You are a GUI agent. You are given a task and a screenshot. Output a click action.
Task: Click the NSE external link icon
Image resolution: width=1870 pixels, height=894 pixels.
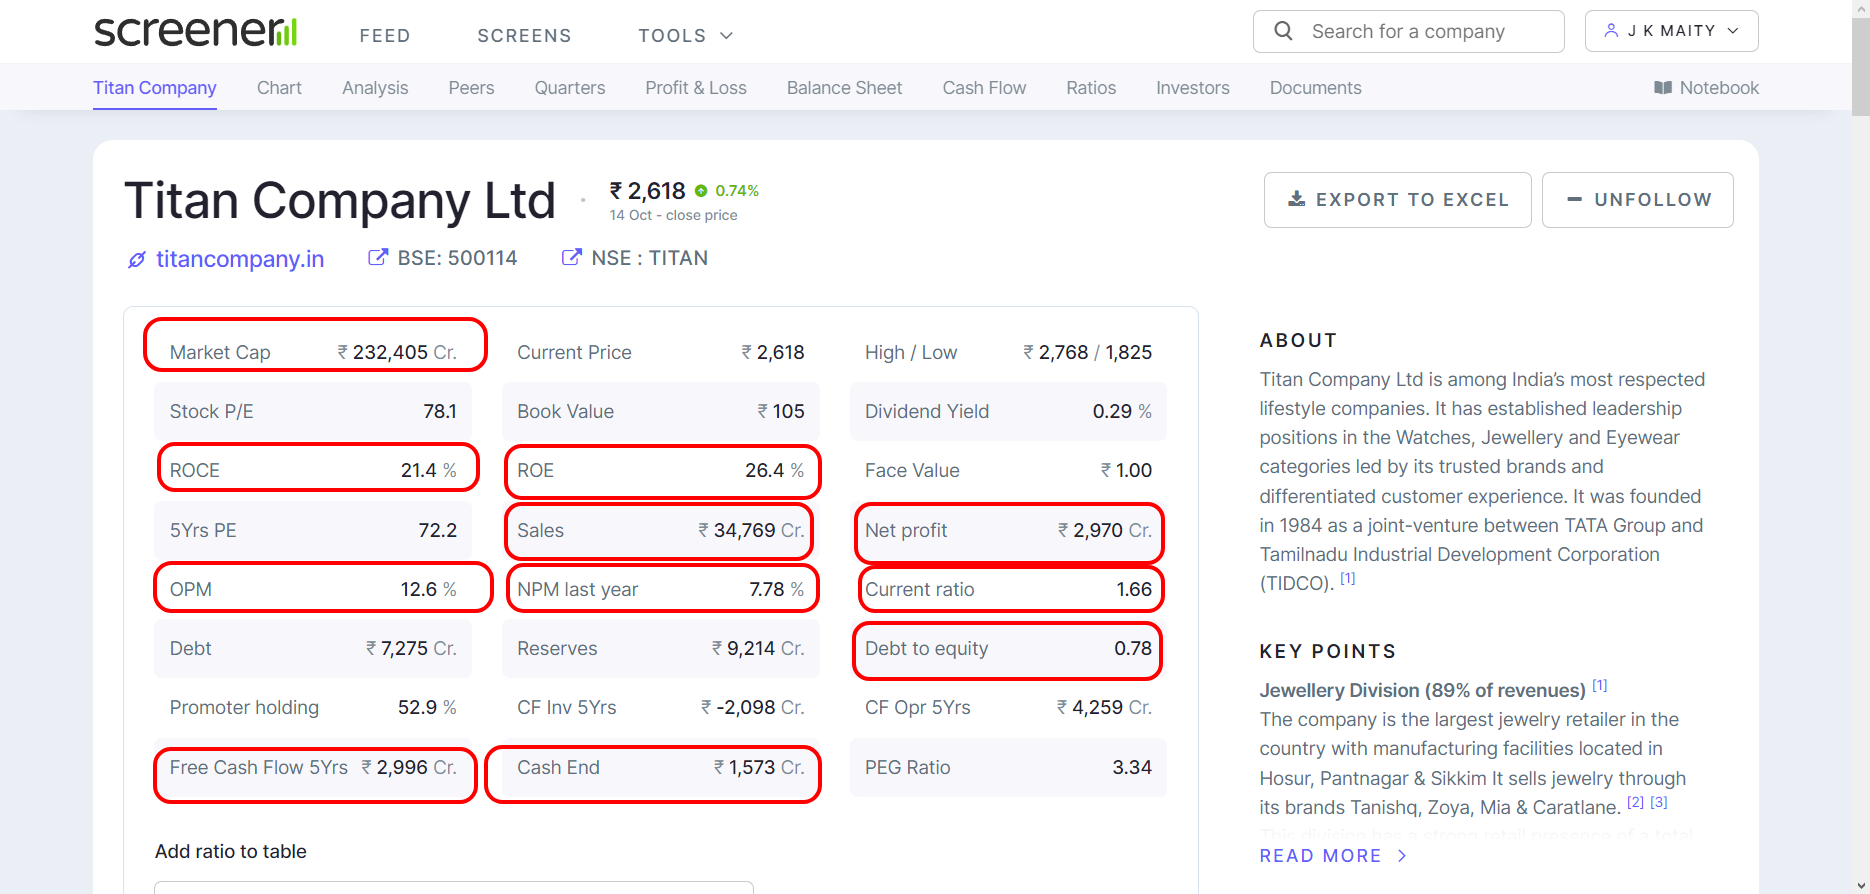pyautogui.click(x=571, y=258)
